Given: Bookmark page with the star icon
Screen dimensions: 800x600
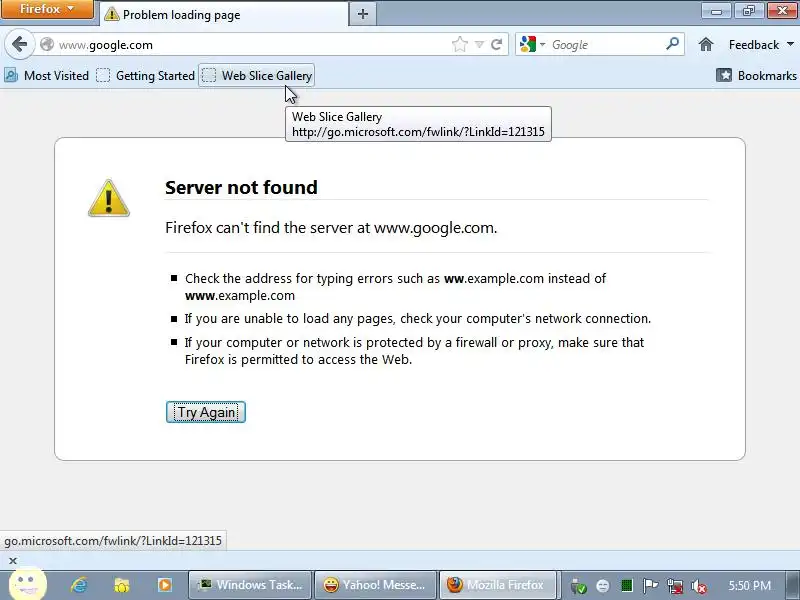Looking at the screenshot, I should click(460, 44).
